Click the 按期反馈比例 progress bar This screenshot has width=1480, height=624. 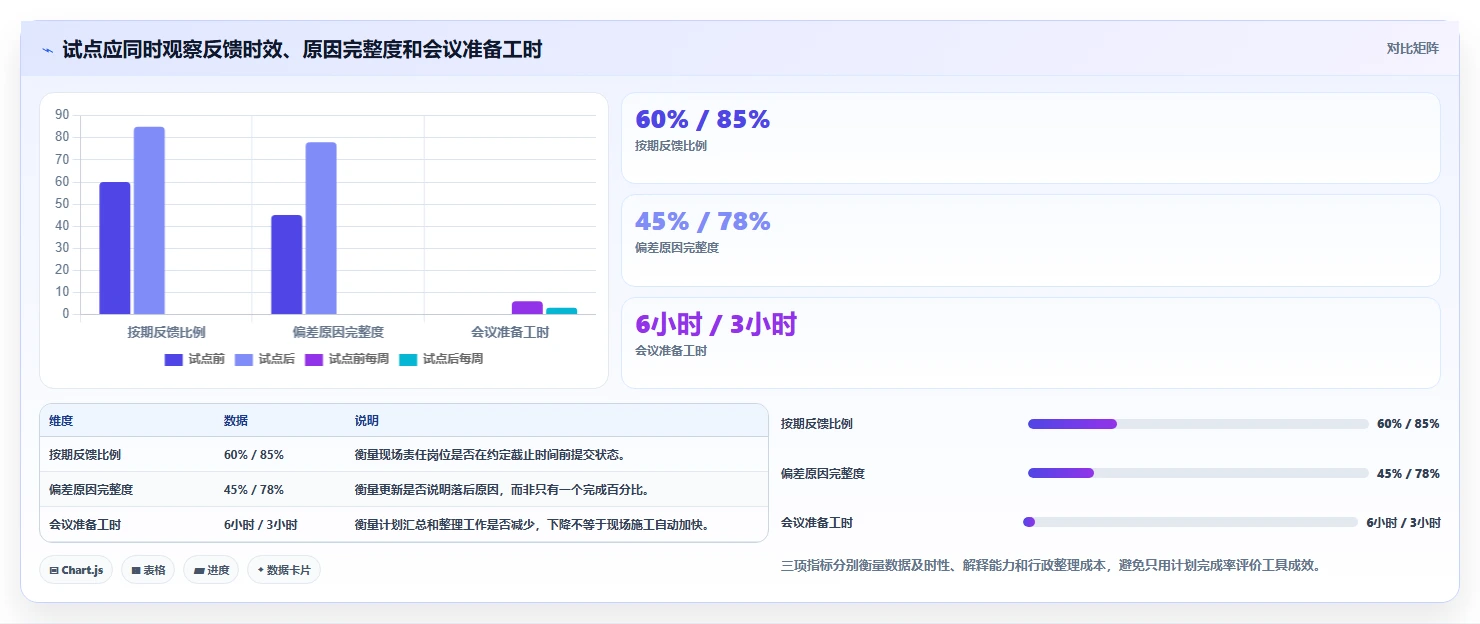coord(1198,424)
